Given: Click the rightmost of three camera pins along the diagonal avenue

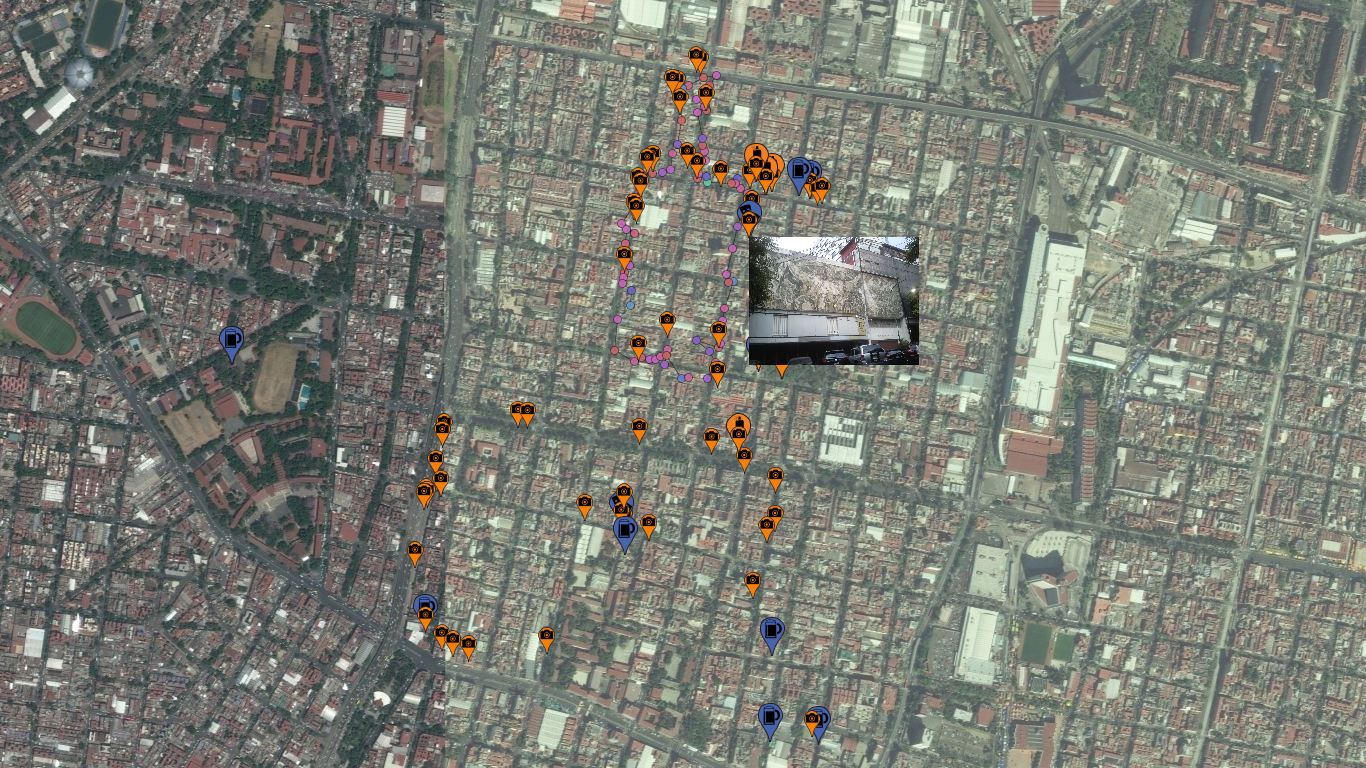Looking at the screenshot, I should (x=468, y=646).
